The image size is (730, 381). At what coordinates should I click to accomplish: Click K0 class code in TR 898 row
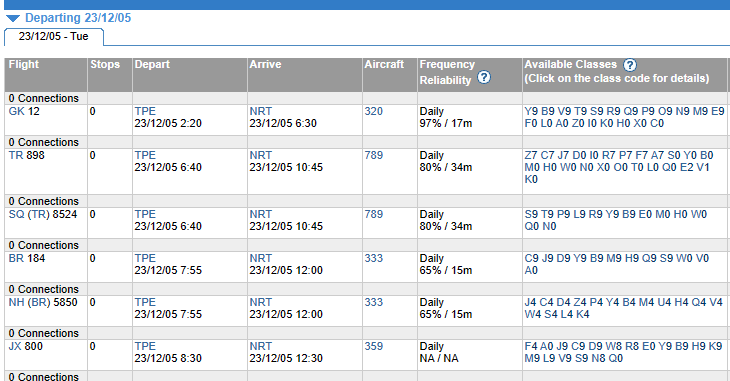(x=531, y=179)
